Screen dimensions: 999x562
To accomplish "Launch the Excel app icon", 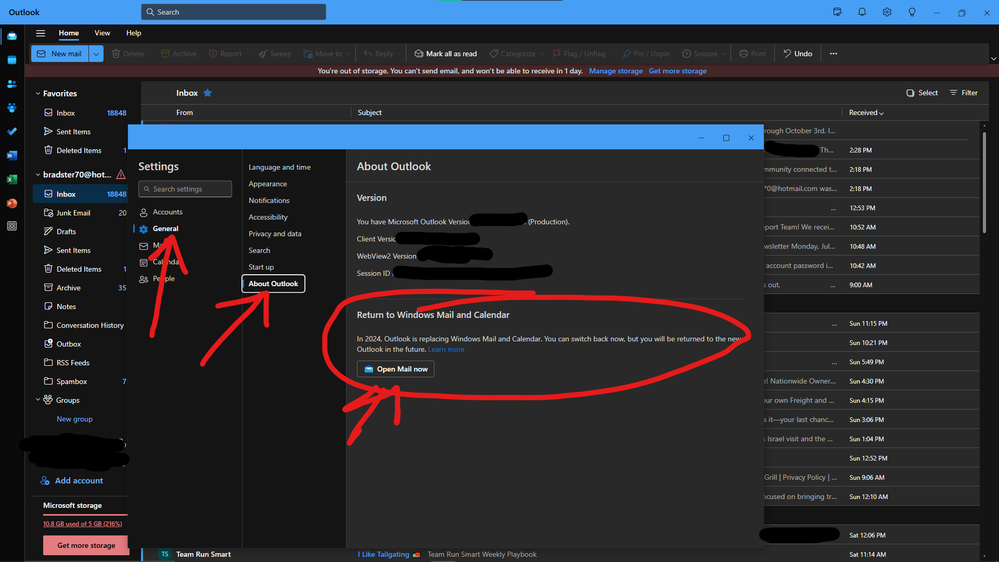I will coord(11,179).
